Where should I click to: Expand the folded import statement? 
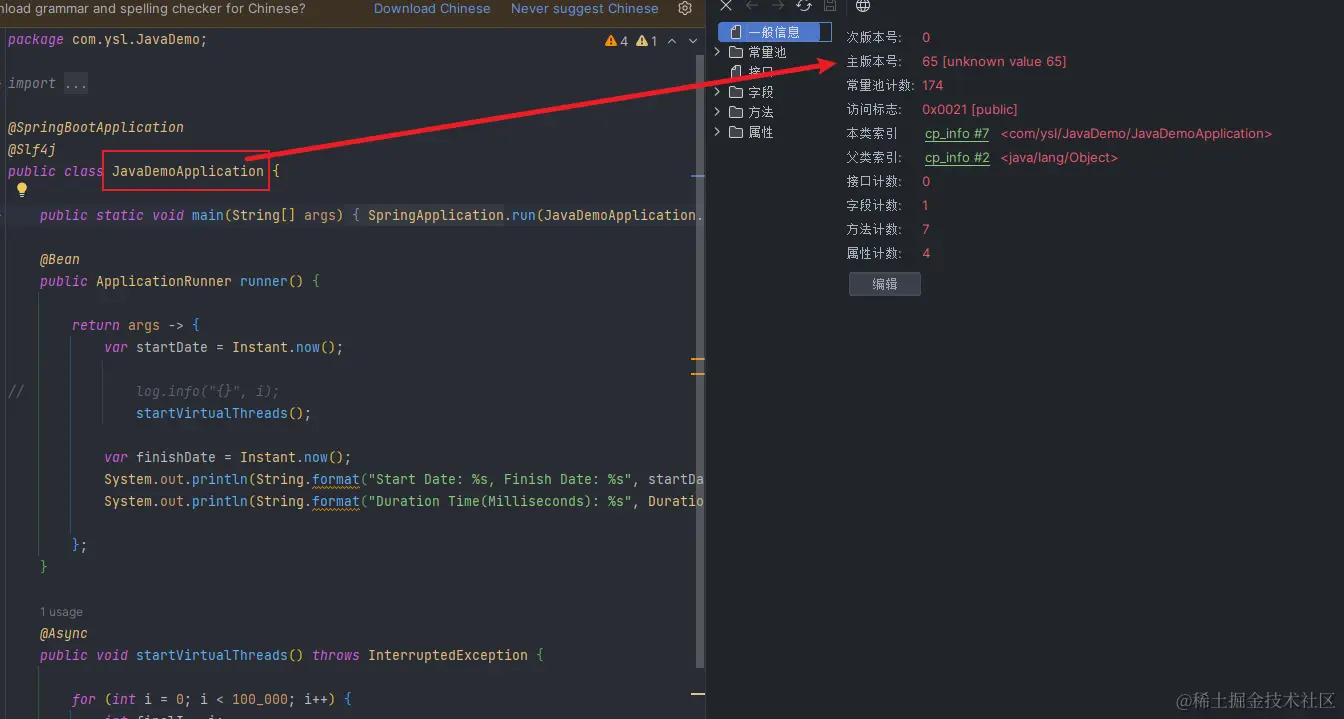[x=76, y=84]
